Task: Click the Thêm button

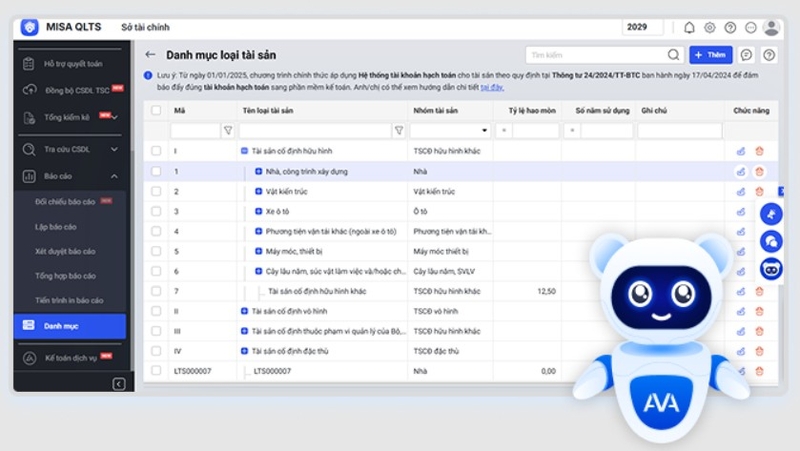Action: pyautogui.click(x=710, y=55)
